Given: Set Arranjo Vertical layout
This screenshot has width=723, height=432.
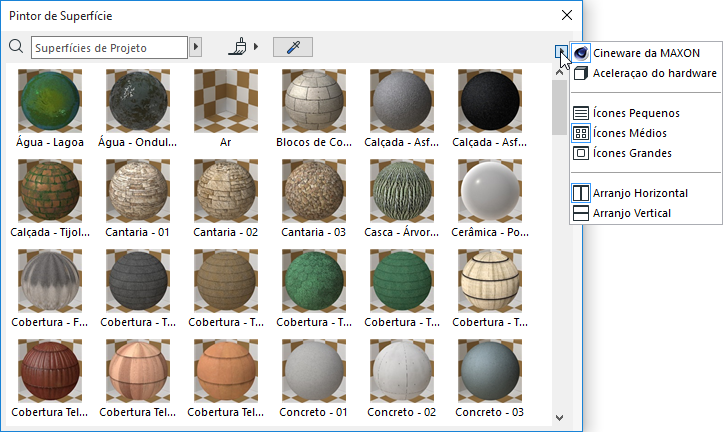Looking at the screenshot, I should 630,213.
